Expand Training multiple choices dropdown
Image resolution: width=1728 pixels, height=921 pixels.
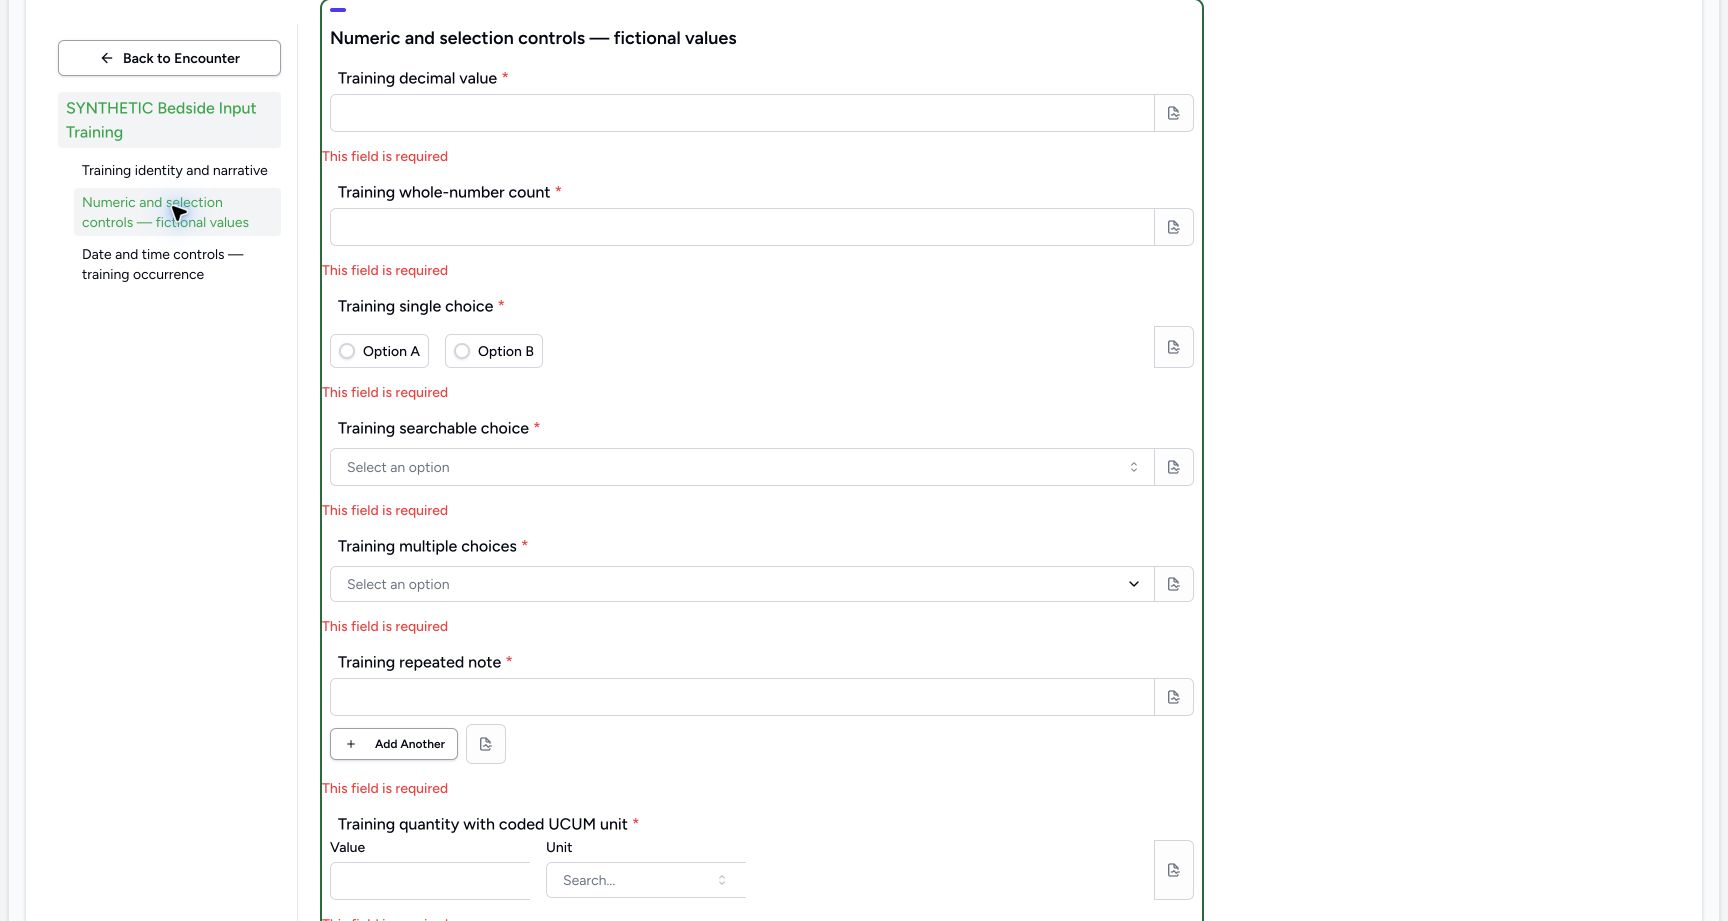[742, 584]
